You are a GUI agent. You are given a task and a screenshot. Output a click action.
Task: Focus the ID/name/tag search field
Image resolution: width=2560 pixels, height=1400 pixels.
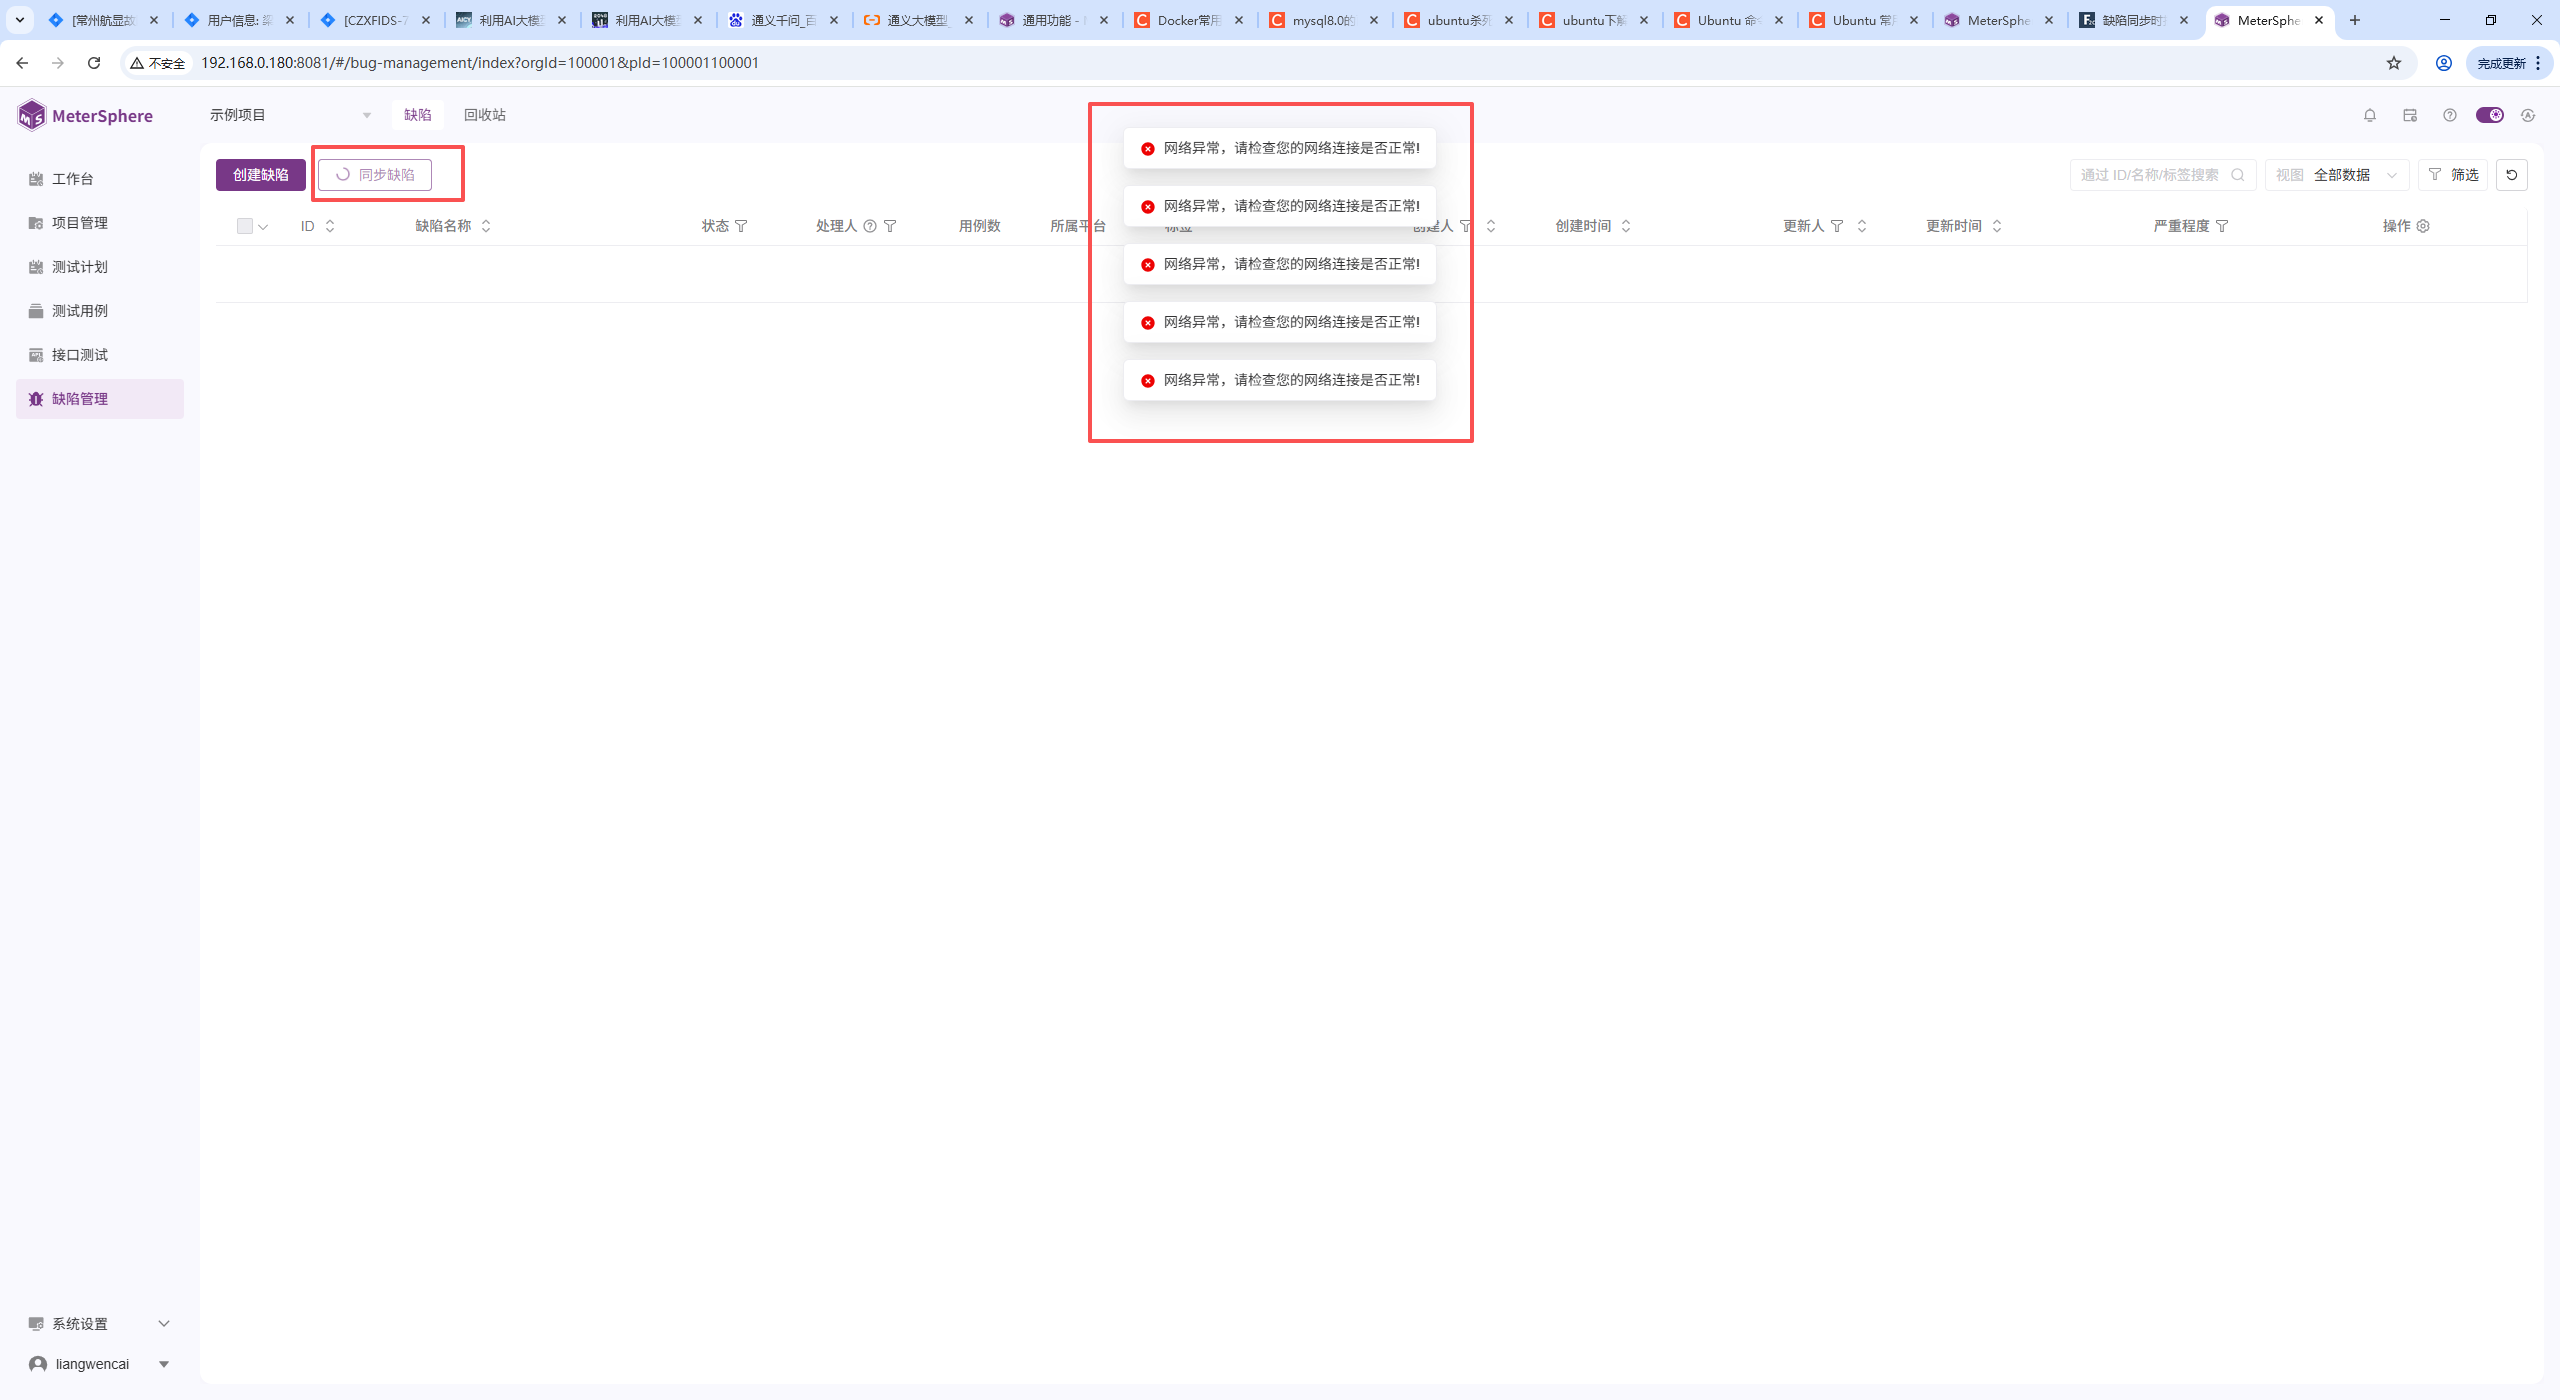(2150, 175)
